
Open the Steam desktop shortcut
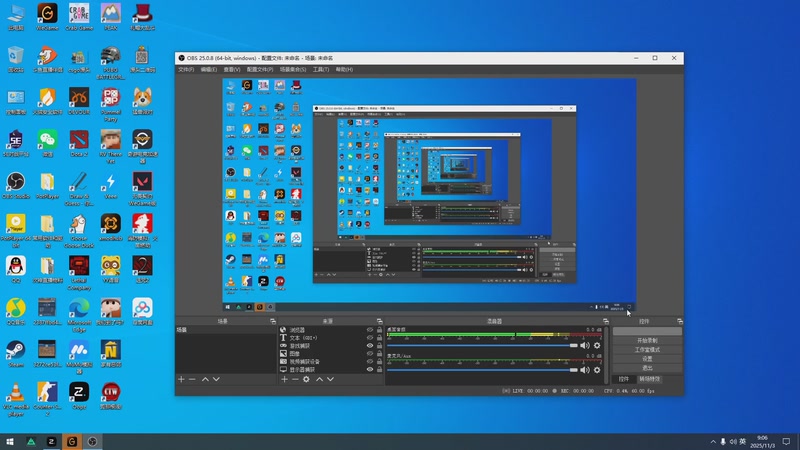point(16,354)
